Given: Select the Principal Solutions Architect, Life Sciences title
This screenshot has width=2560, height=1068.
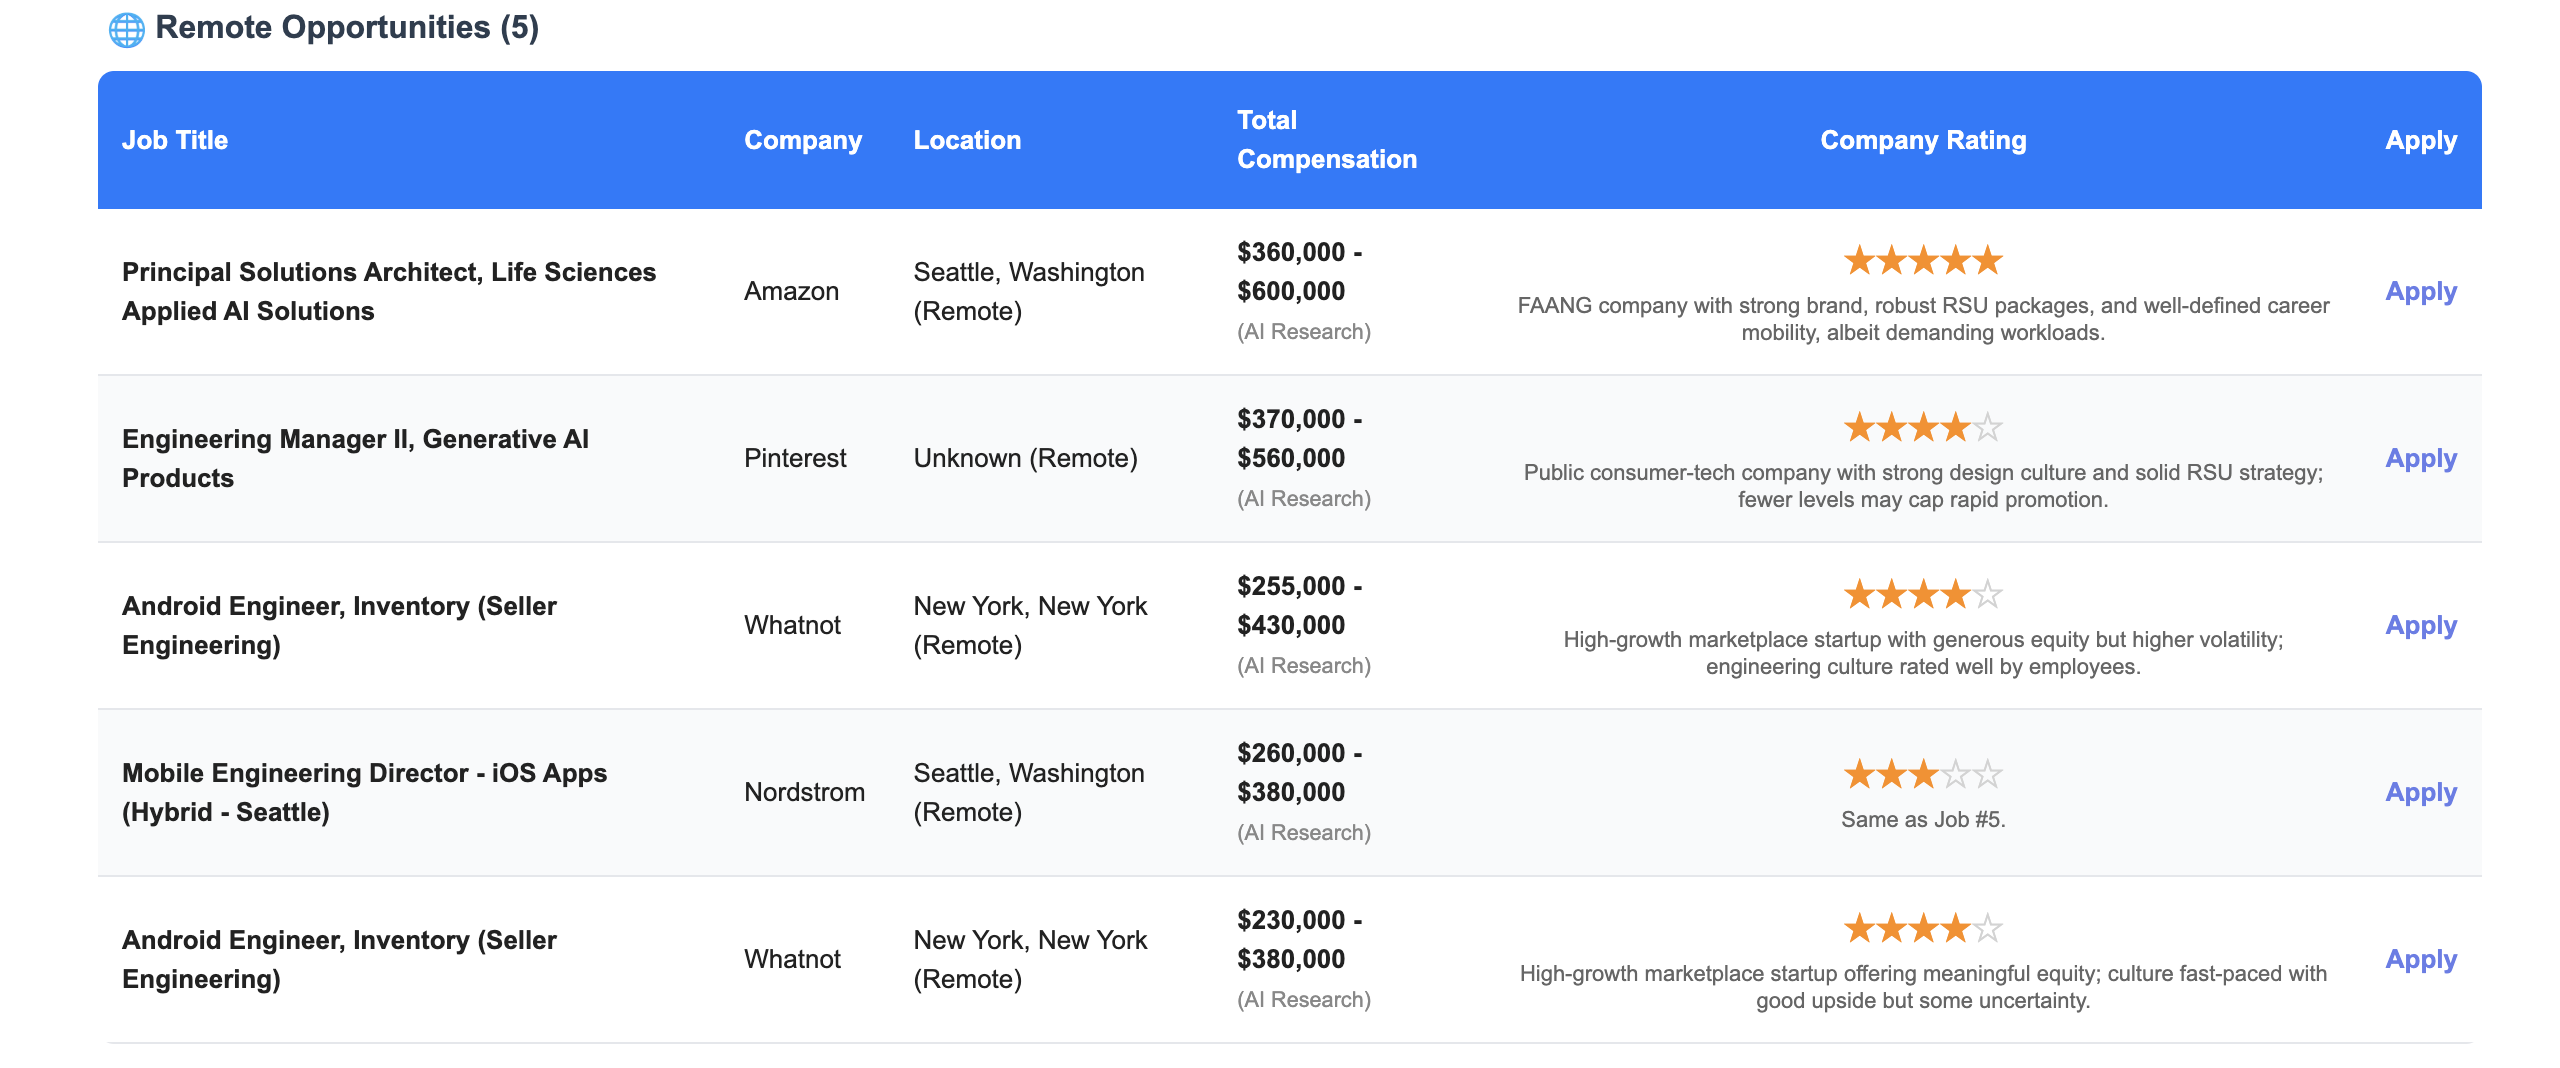Looking at the screenshot, I should [x=389, y=291].
